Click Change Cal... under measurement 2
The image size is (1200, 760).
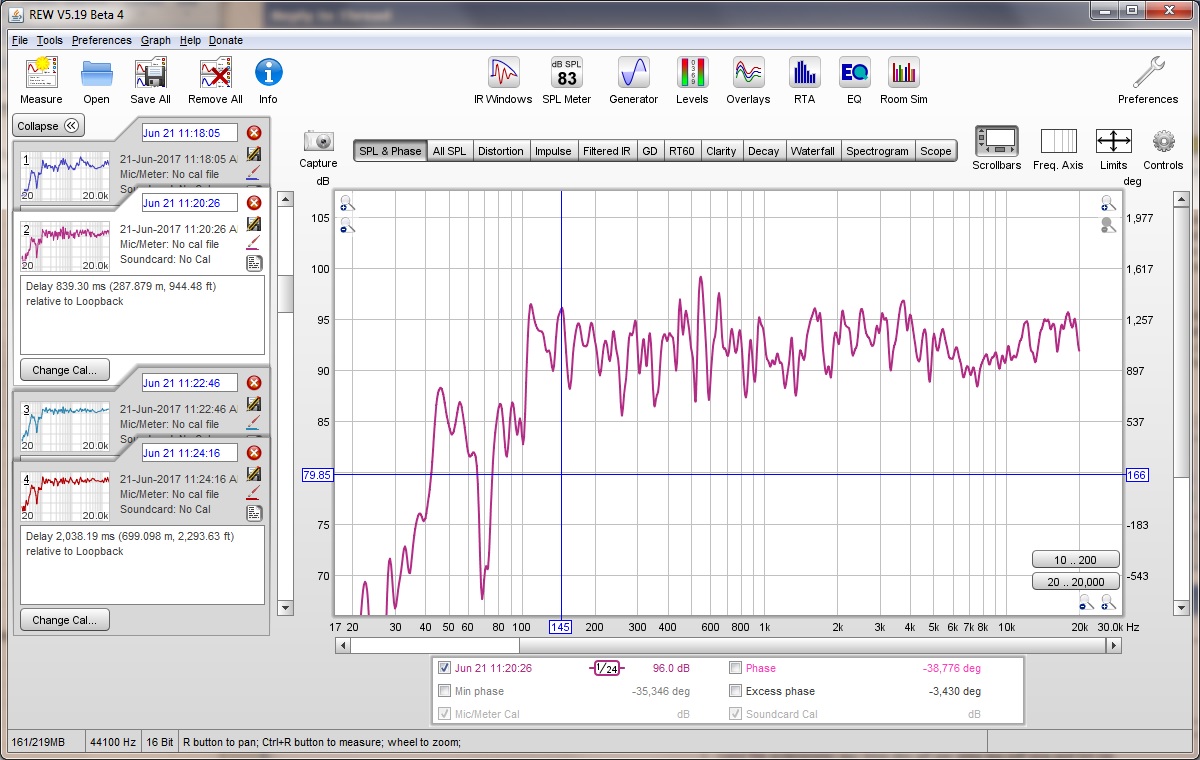coord(64,370)
